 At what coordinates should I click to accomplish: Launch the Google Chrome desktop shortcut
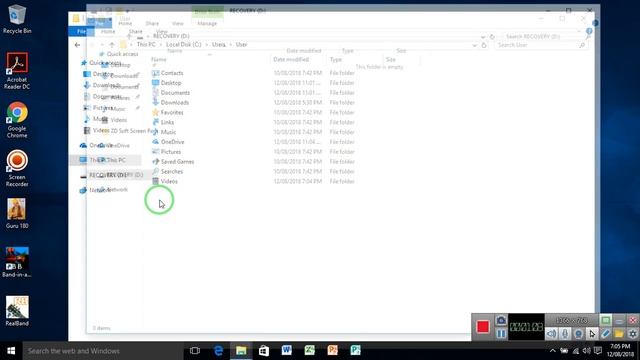[x=17, y=120]
